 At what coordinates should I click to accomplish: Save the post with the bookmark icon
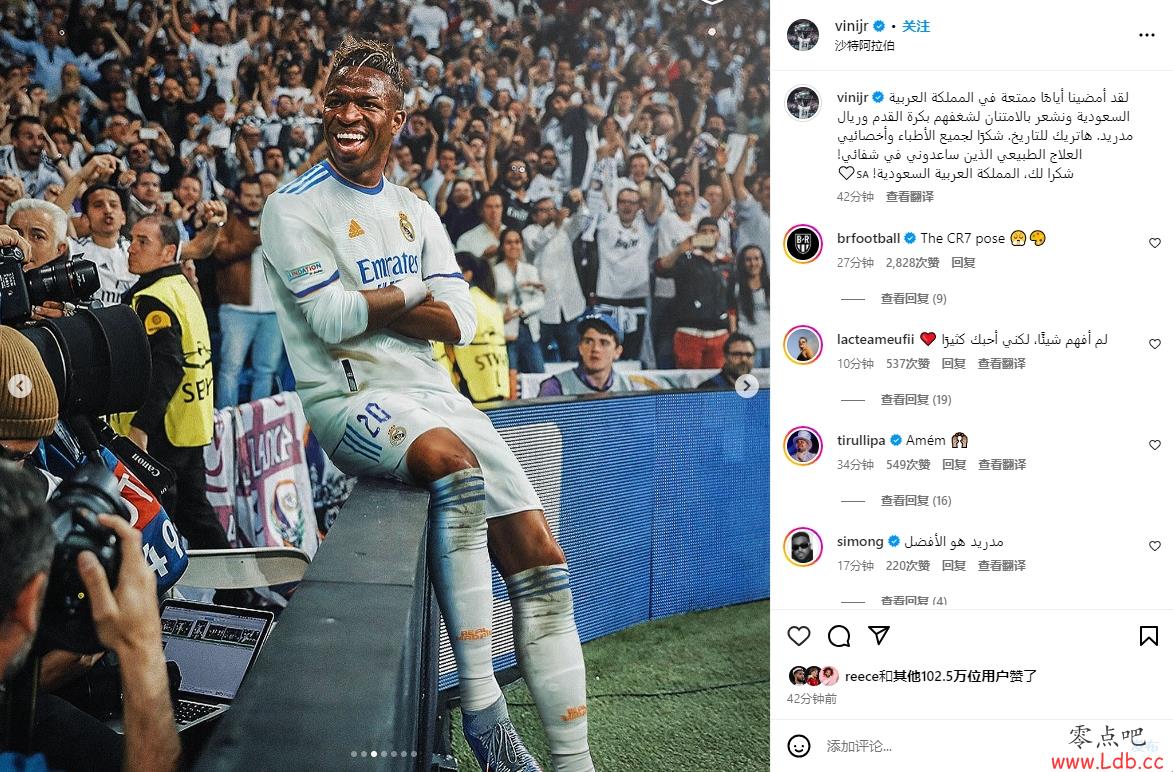coord(1149,636)
